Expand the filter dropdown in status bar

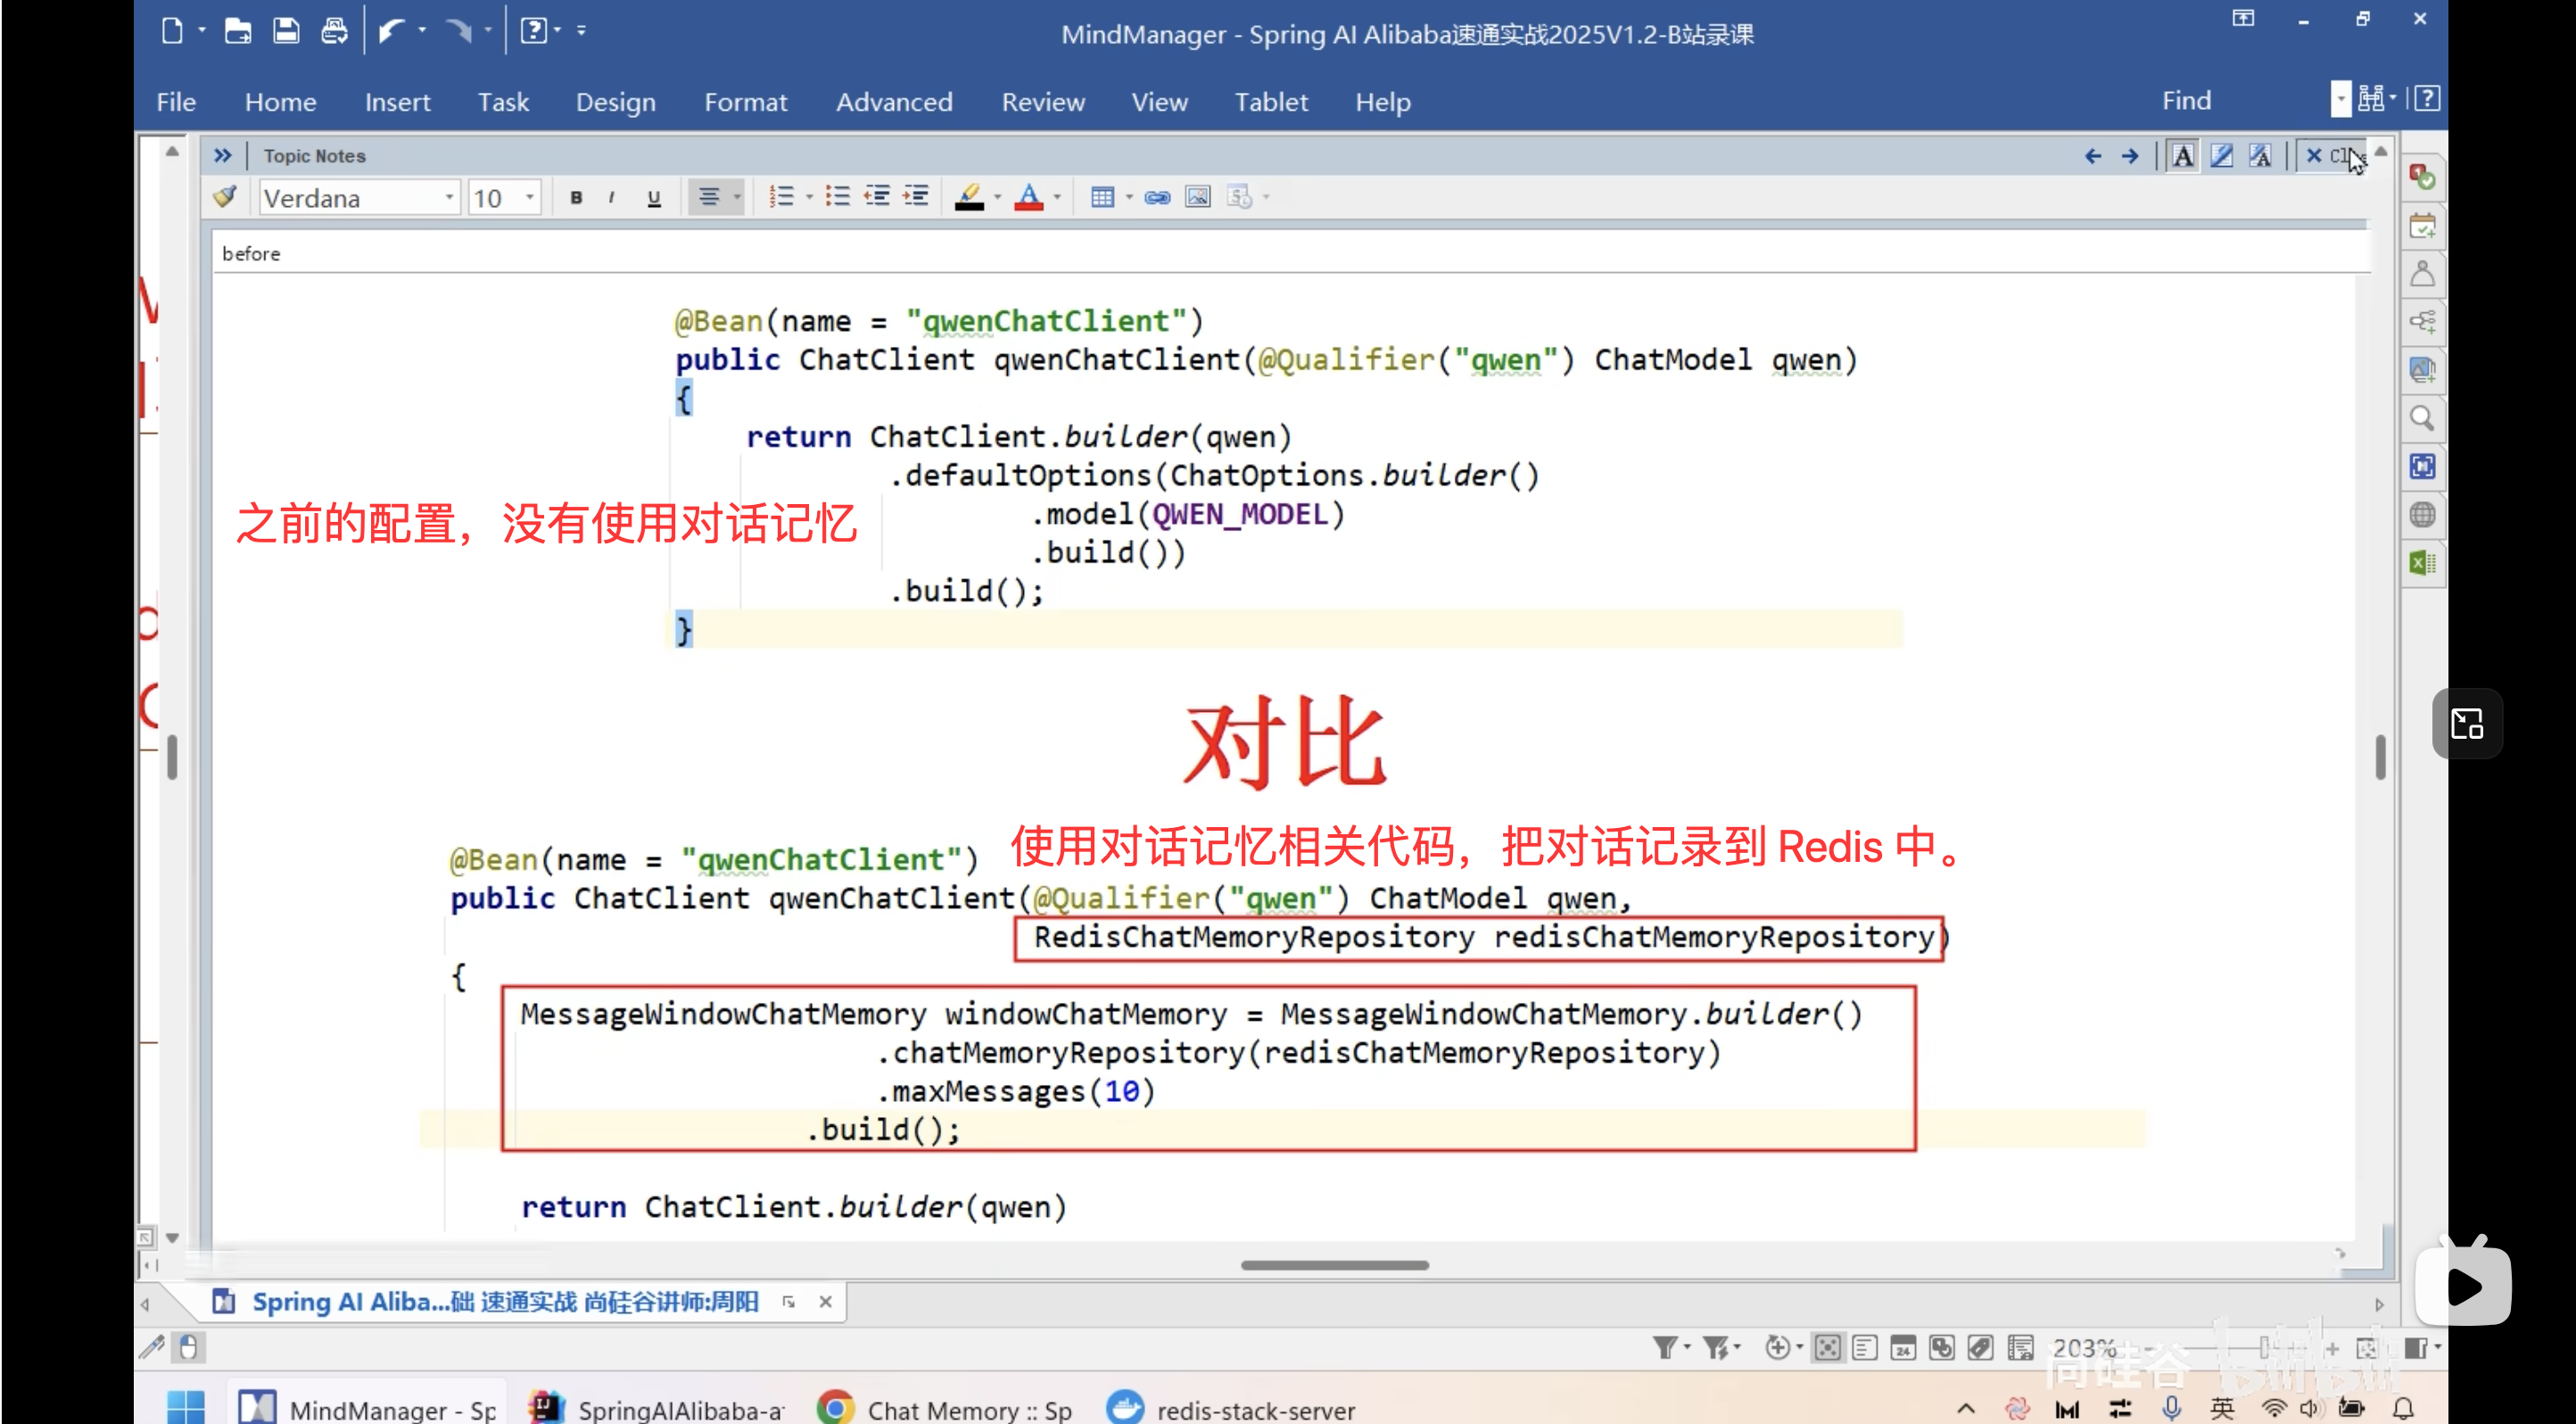[1687, 1347]
